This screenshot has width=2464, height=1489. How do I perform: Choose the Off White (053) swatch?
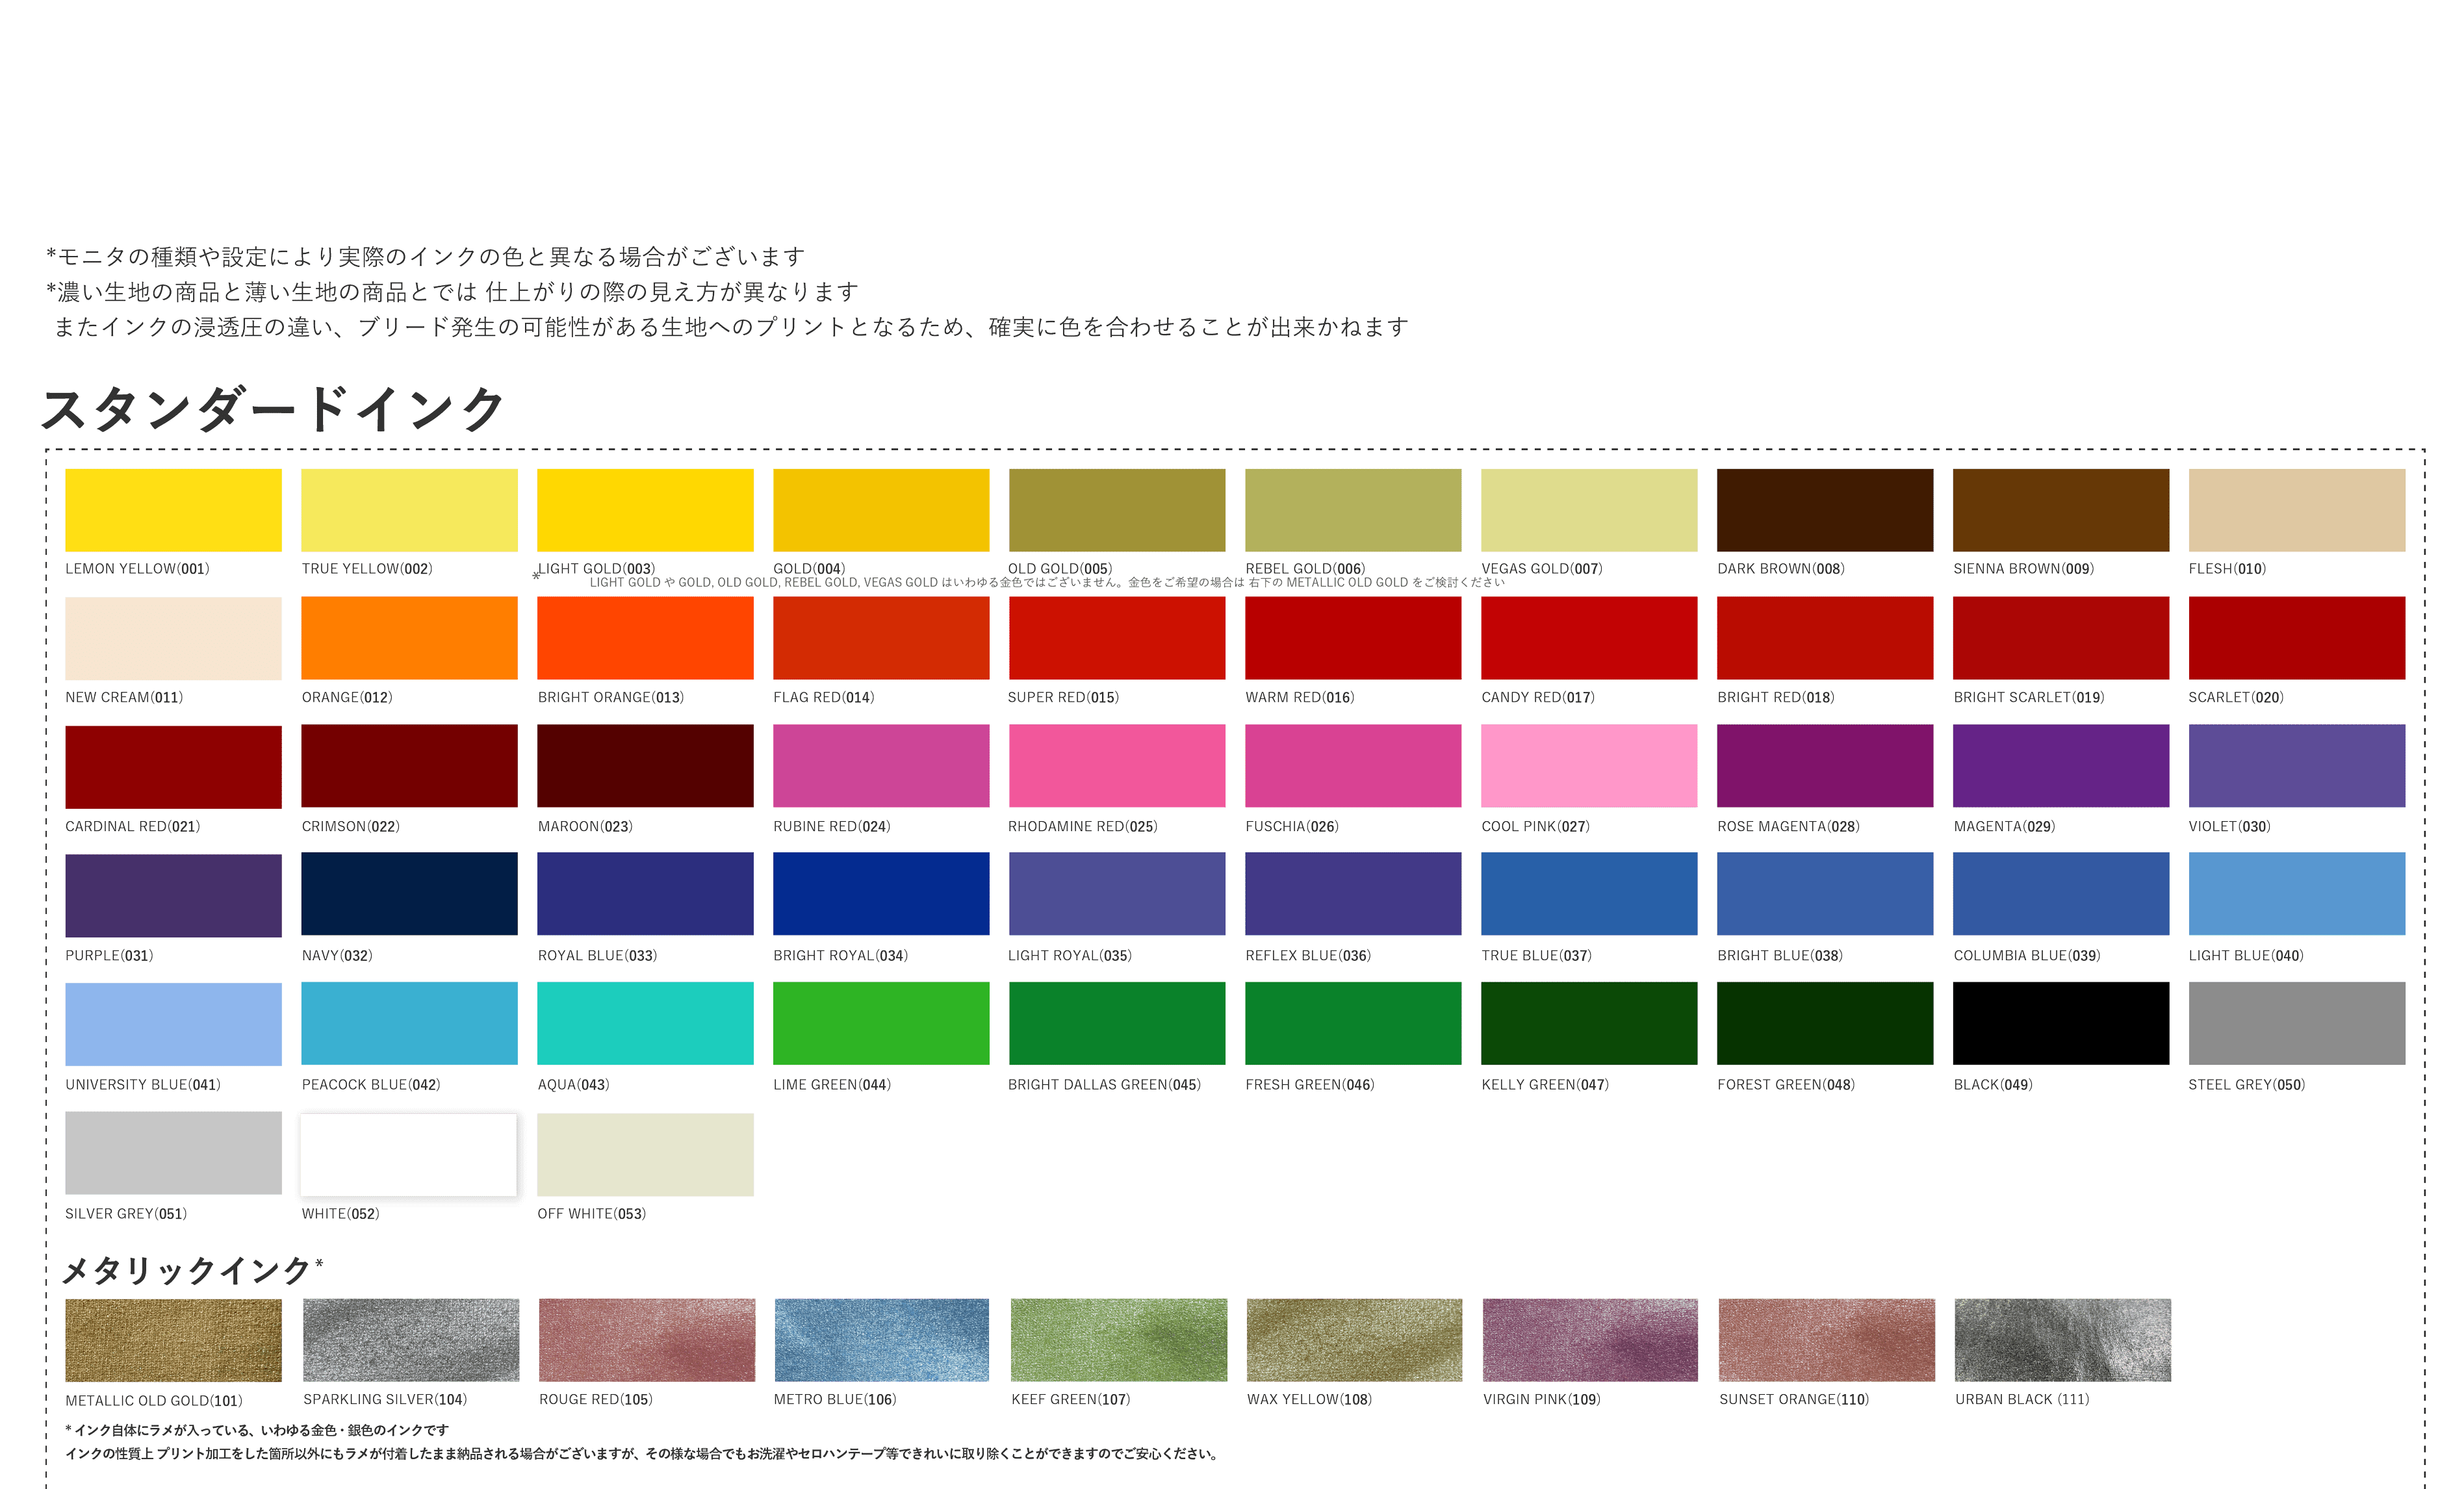click(645, 1154)
